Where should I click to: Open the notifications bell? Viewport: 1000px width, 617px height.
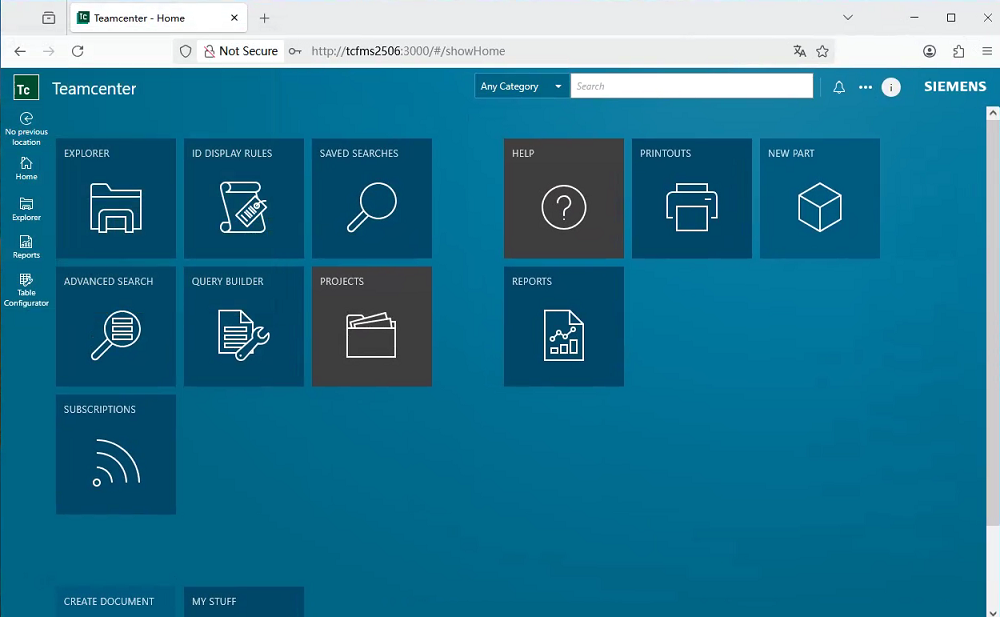tap(839, 87)
